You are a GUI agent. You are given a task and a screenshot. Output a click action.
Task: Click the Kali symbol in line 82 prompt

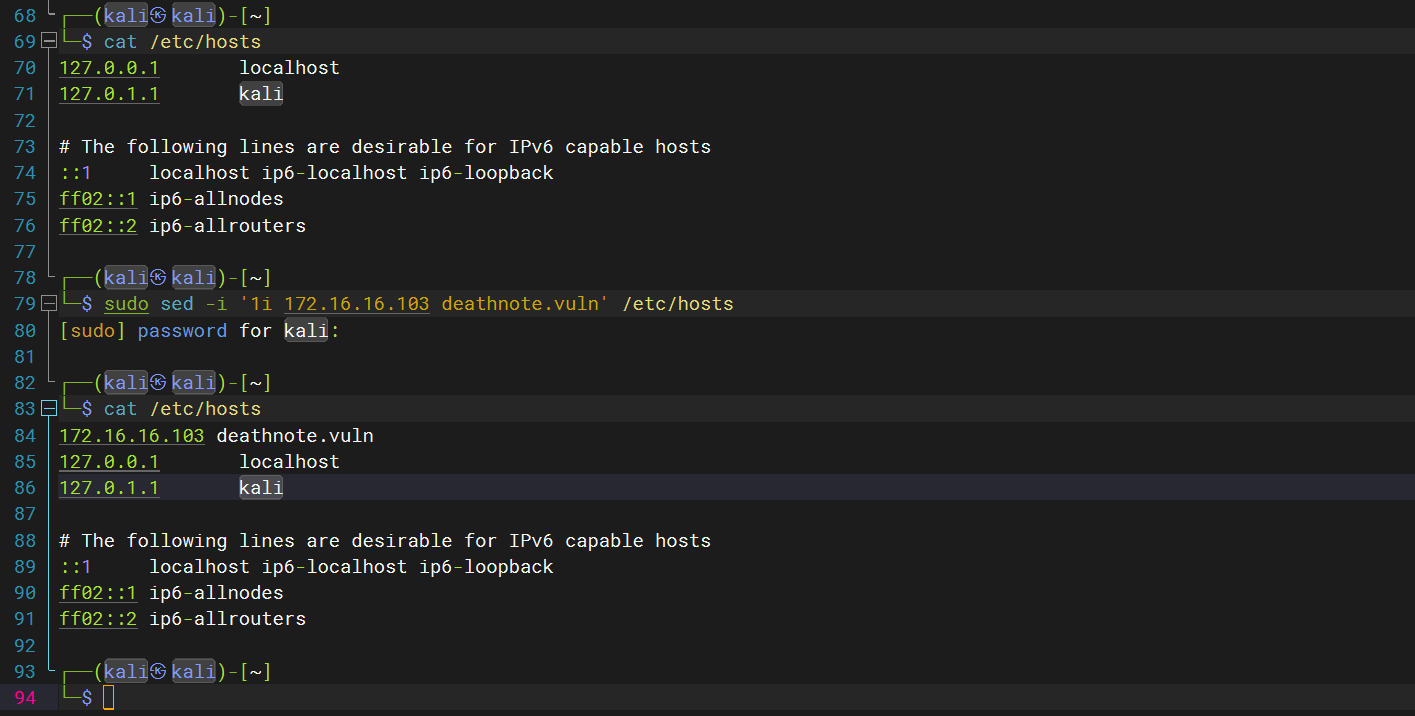[x=158, y=383]
